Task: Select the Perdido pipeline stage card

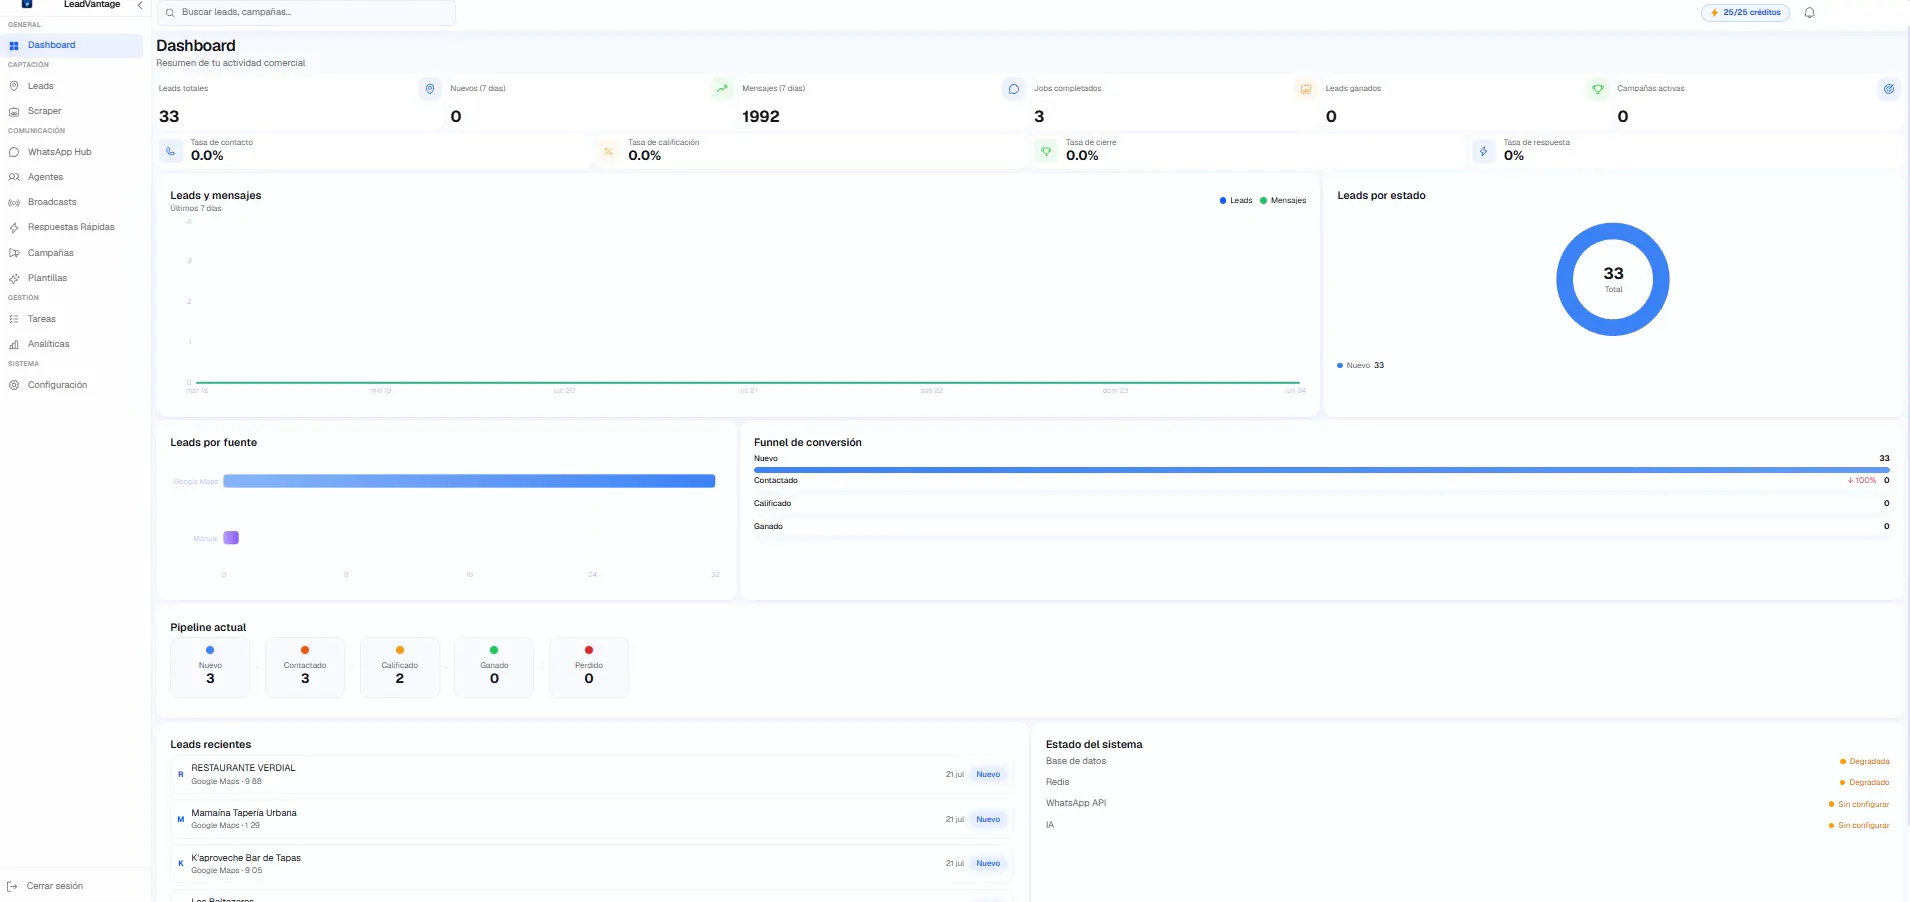Action: (x=589, y=667)
